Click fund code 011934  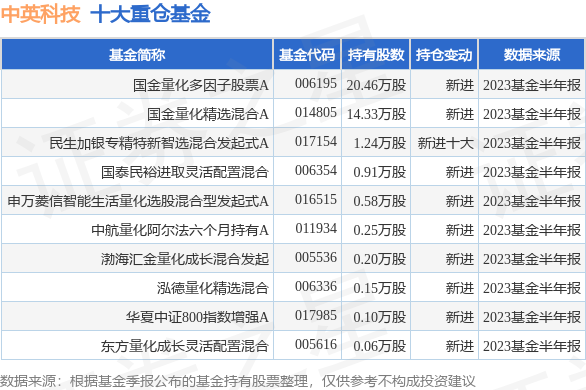click(x=316, y=228)
